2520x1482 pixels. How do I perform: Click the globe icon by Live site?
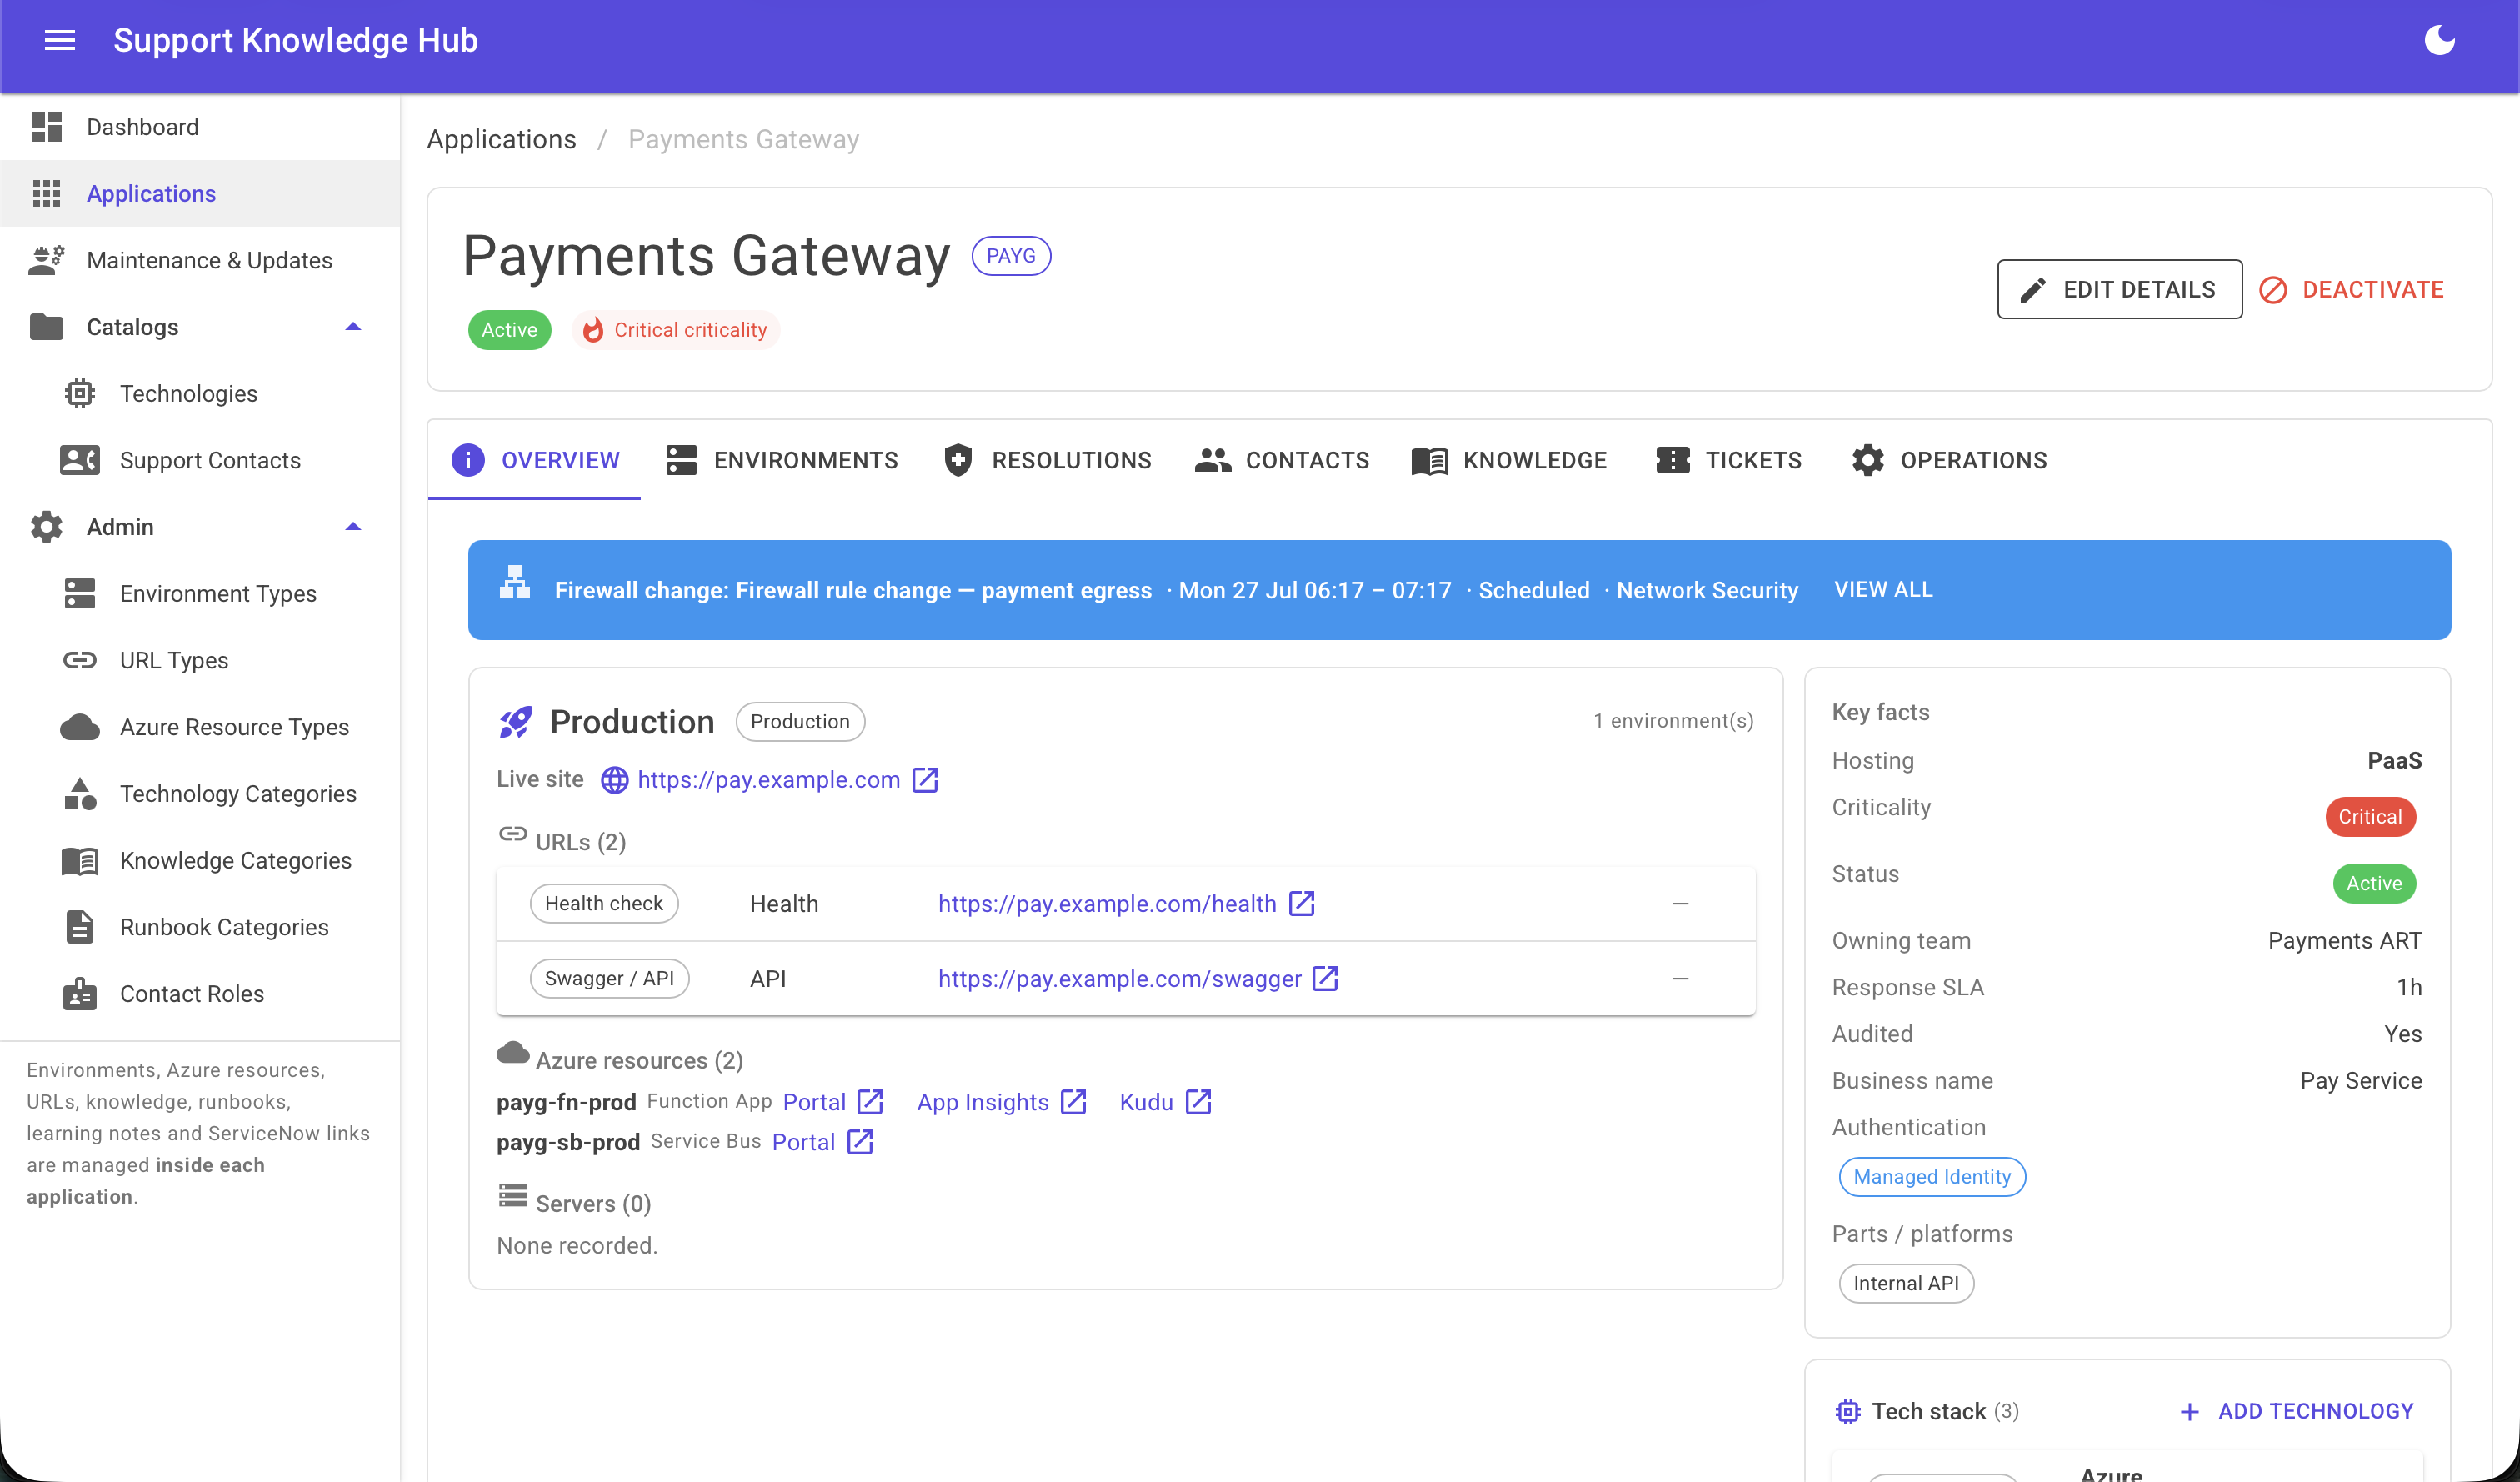click(614, 779)
